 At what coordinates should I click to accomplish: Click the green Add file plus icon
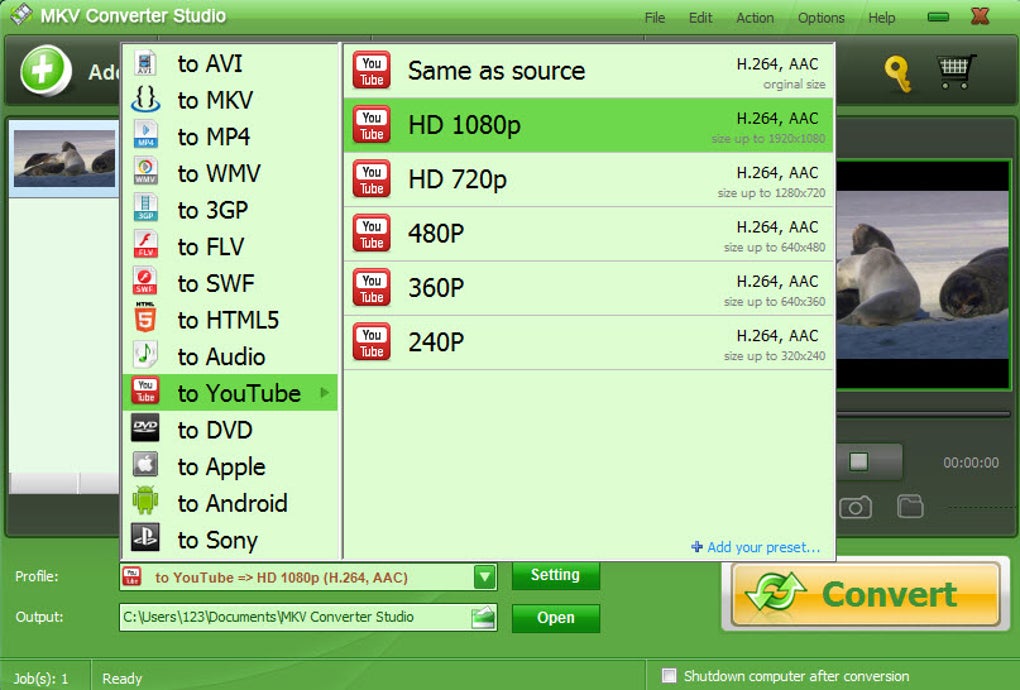[45, 70]
